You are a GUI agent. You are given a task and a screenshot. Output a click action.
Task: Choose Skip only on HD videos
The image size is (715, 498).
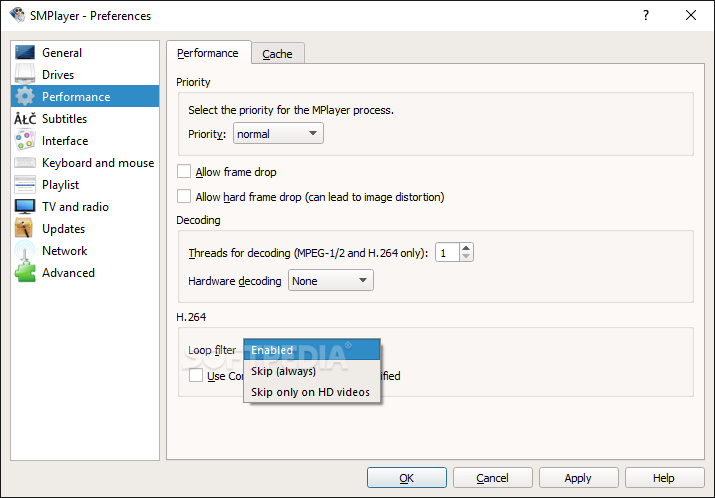(x=312, y=392)
